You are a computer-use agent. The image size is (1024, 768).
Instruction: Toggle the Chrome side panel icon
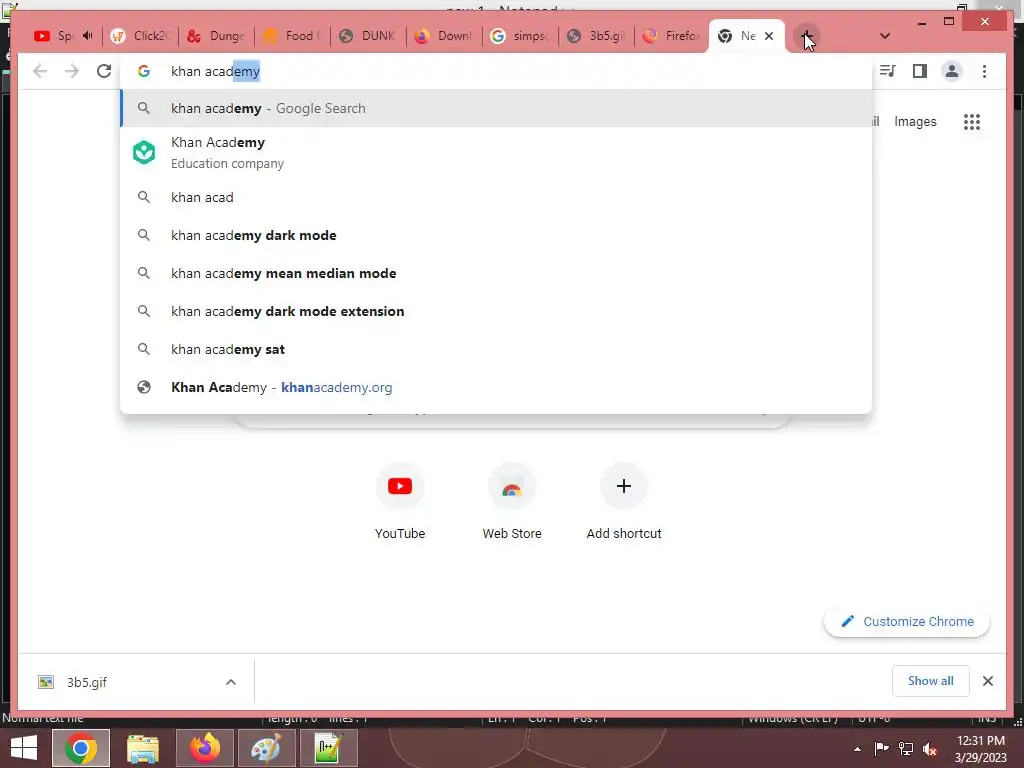pos(920,71)
